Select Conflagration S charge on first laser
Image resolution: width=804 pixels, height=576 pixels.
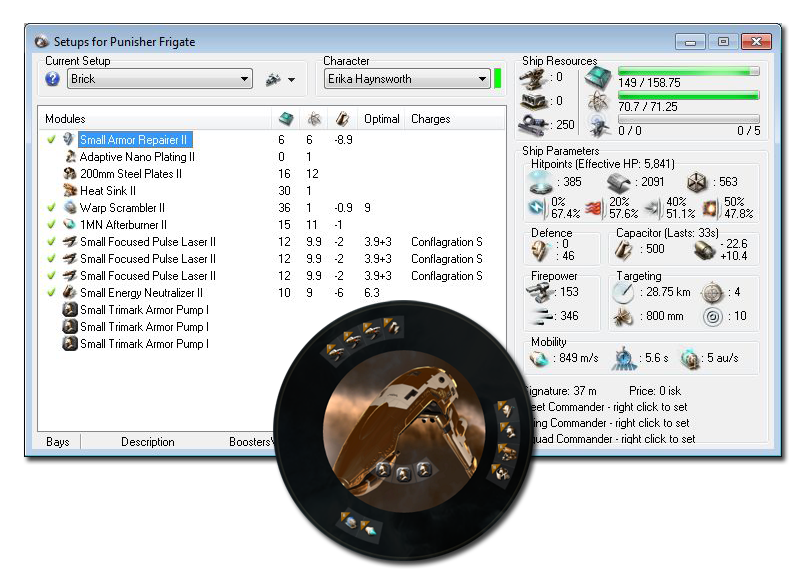[x=447, y=242]
